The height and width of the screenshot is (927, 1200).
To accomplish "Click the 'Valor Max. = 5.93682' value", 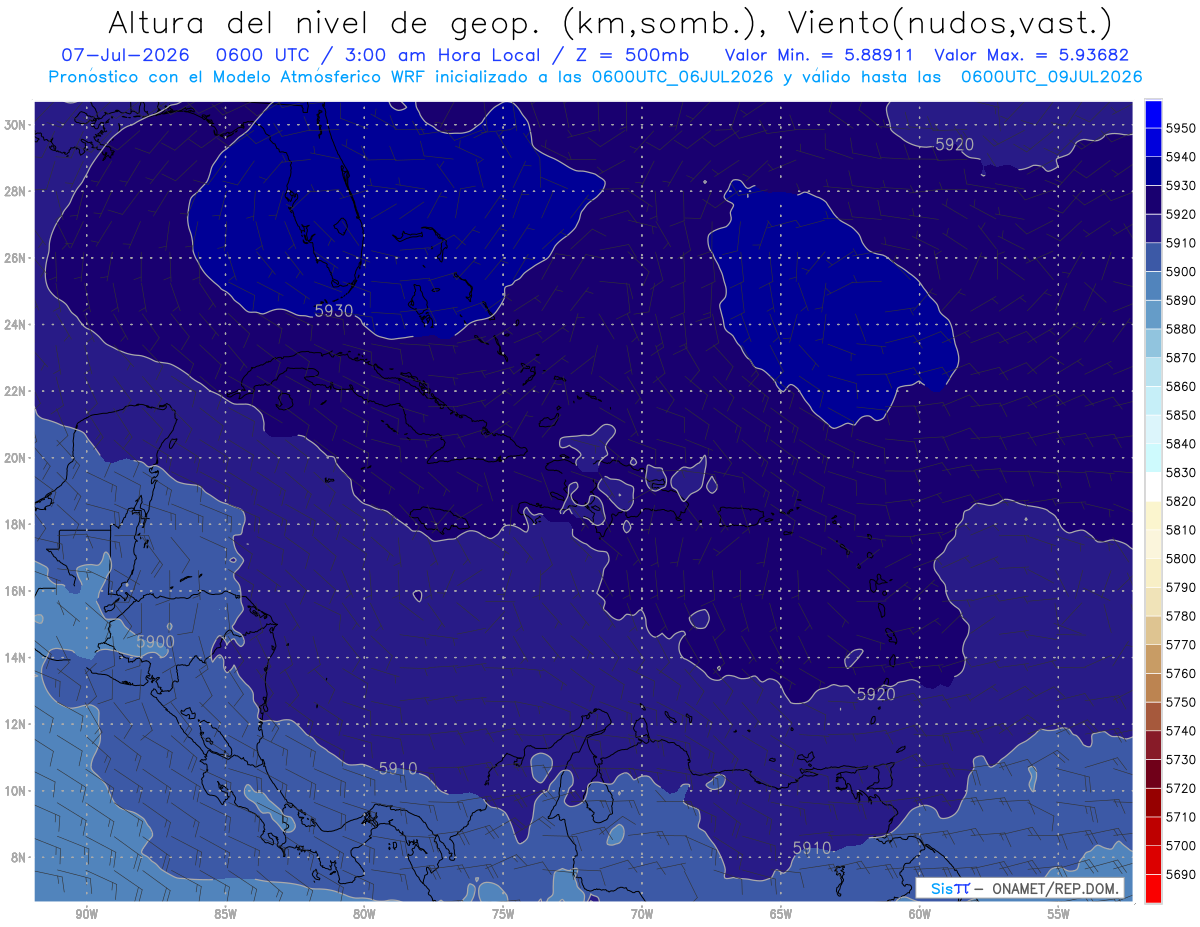I will [1031, 55].
